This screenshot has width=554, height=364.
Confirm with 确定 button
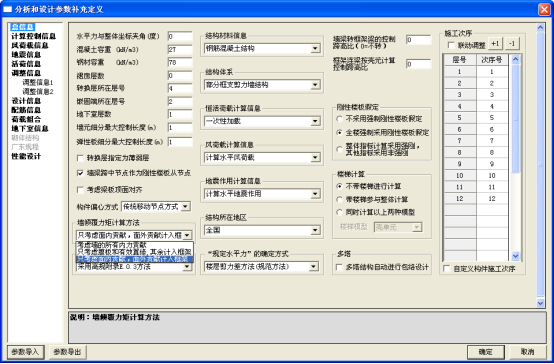(x=486, y=352)
